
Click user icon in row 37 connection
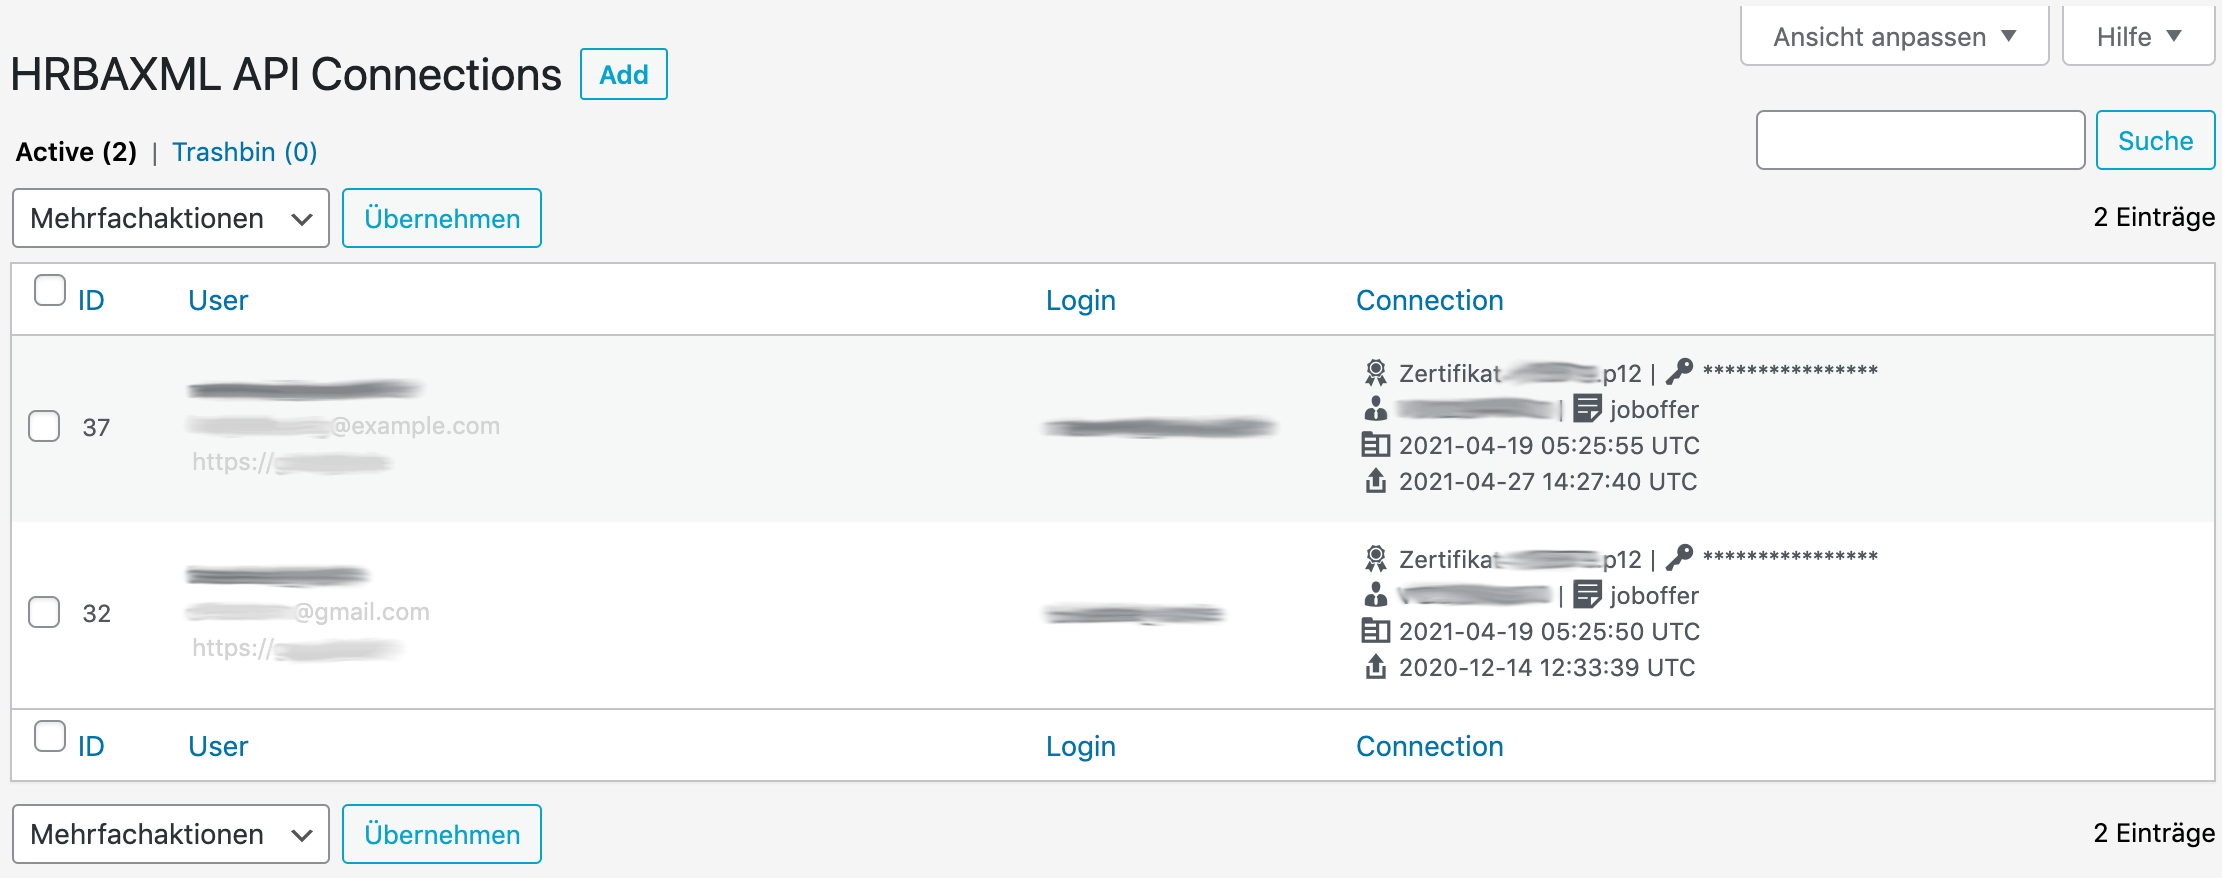point(1376,409)
